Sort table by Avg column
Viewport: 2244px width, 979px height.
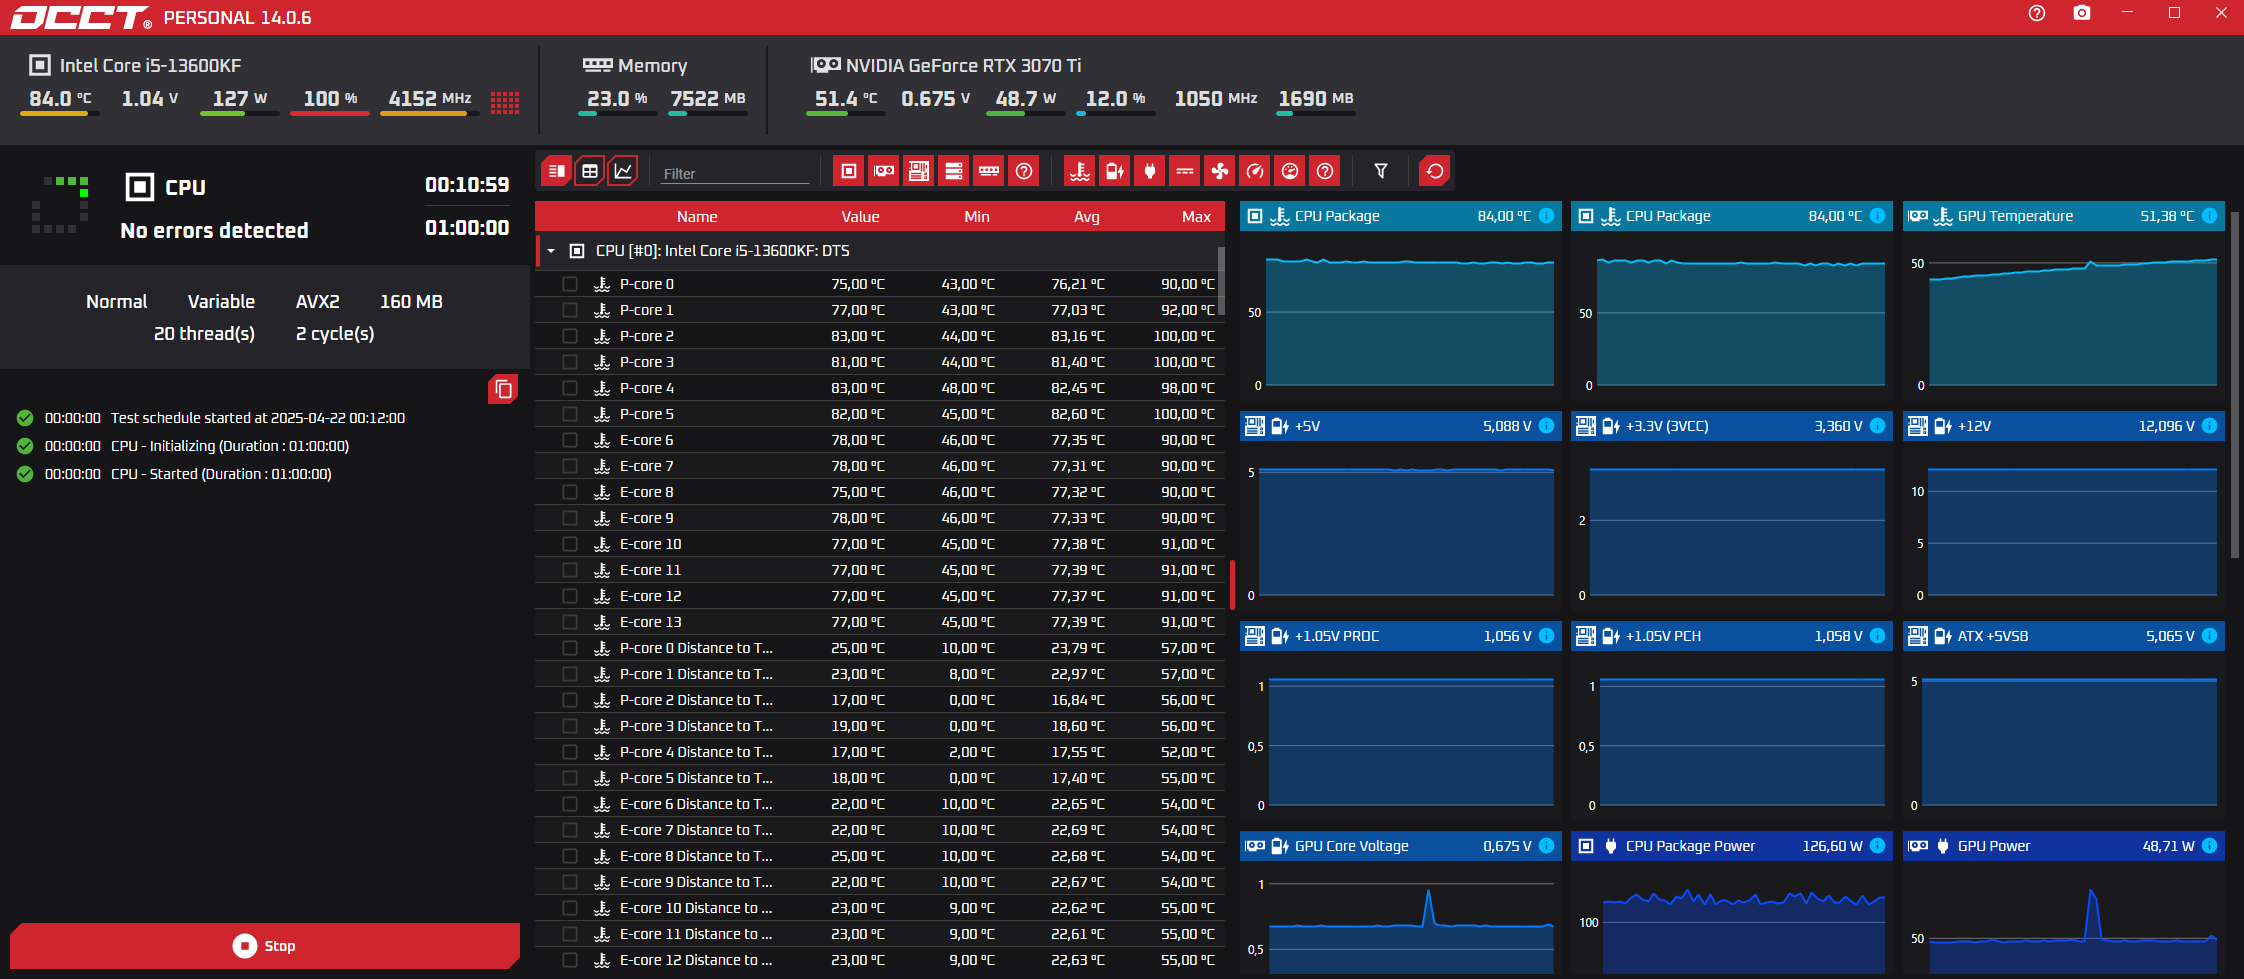[x=1087, y=217]
